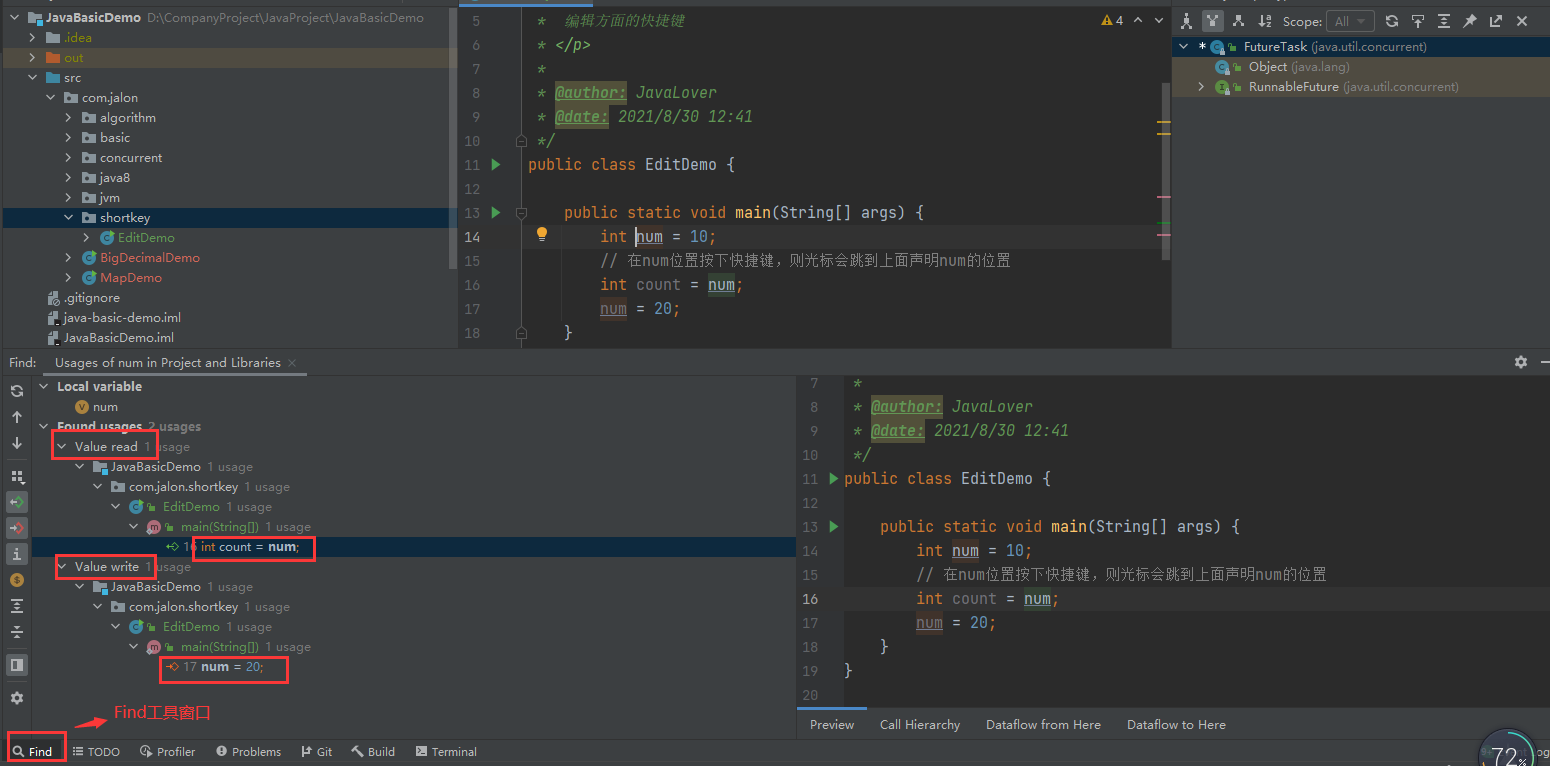The height and width of the screenshot is (766, 1550).
Task: Click the Find panel settings gear
Action: [x=1521, y=362]
